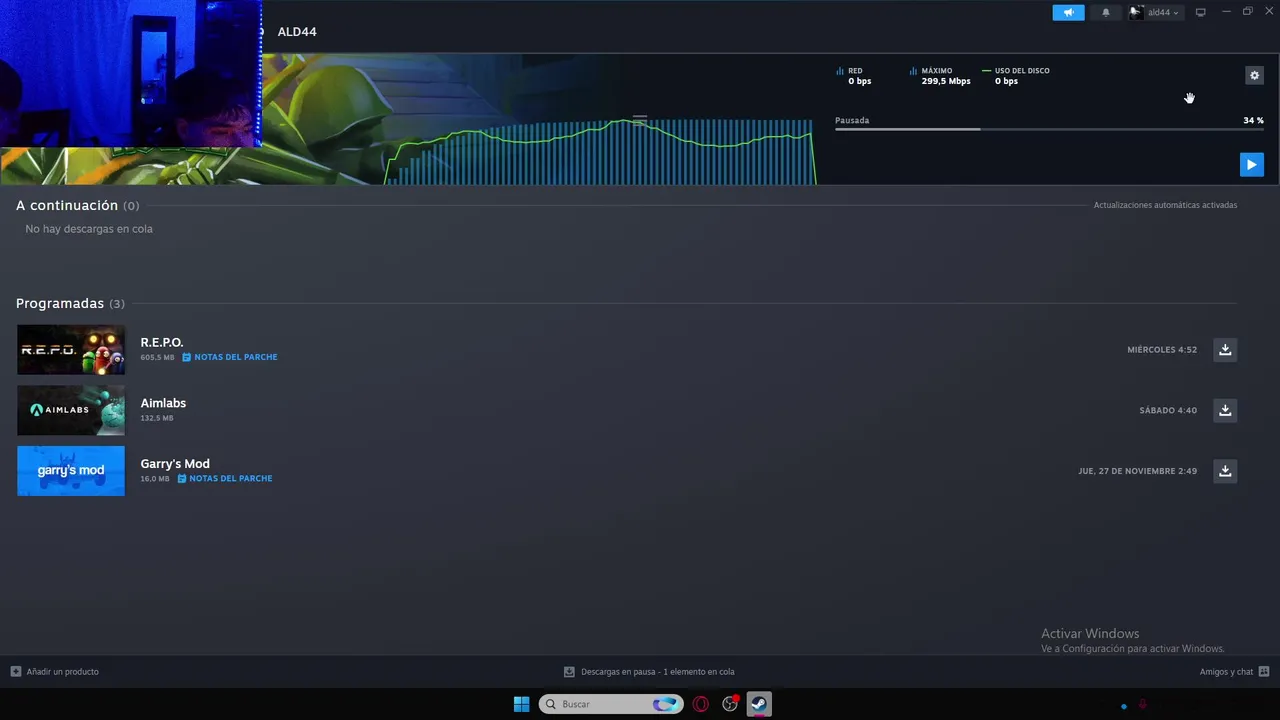Click the Steam taskbar icon
1280x720 pixels.
click(760, 704)
